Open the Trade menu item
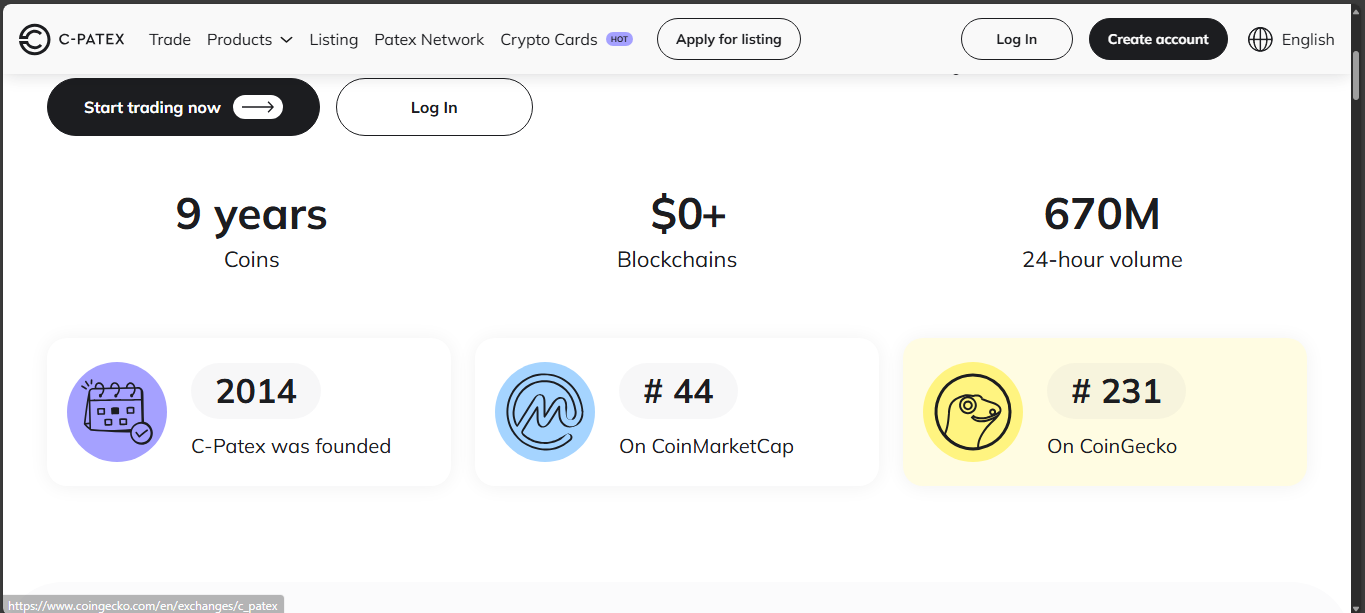 170,39
